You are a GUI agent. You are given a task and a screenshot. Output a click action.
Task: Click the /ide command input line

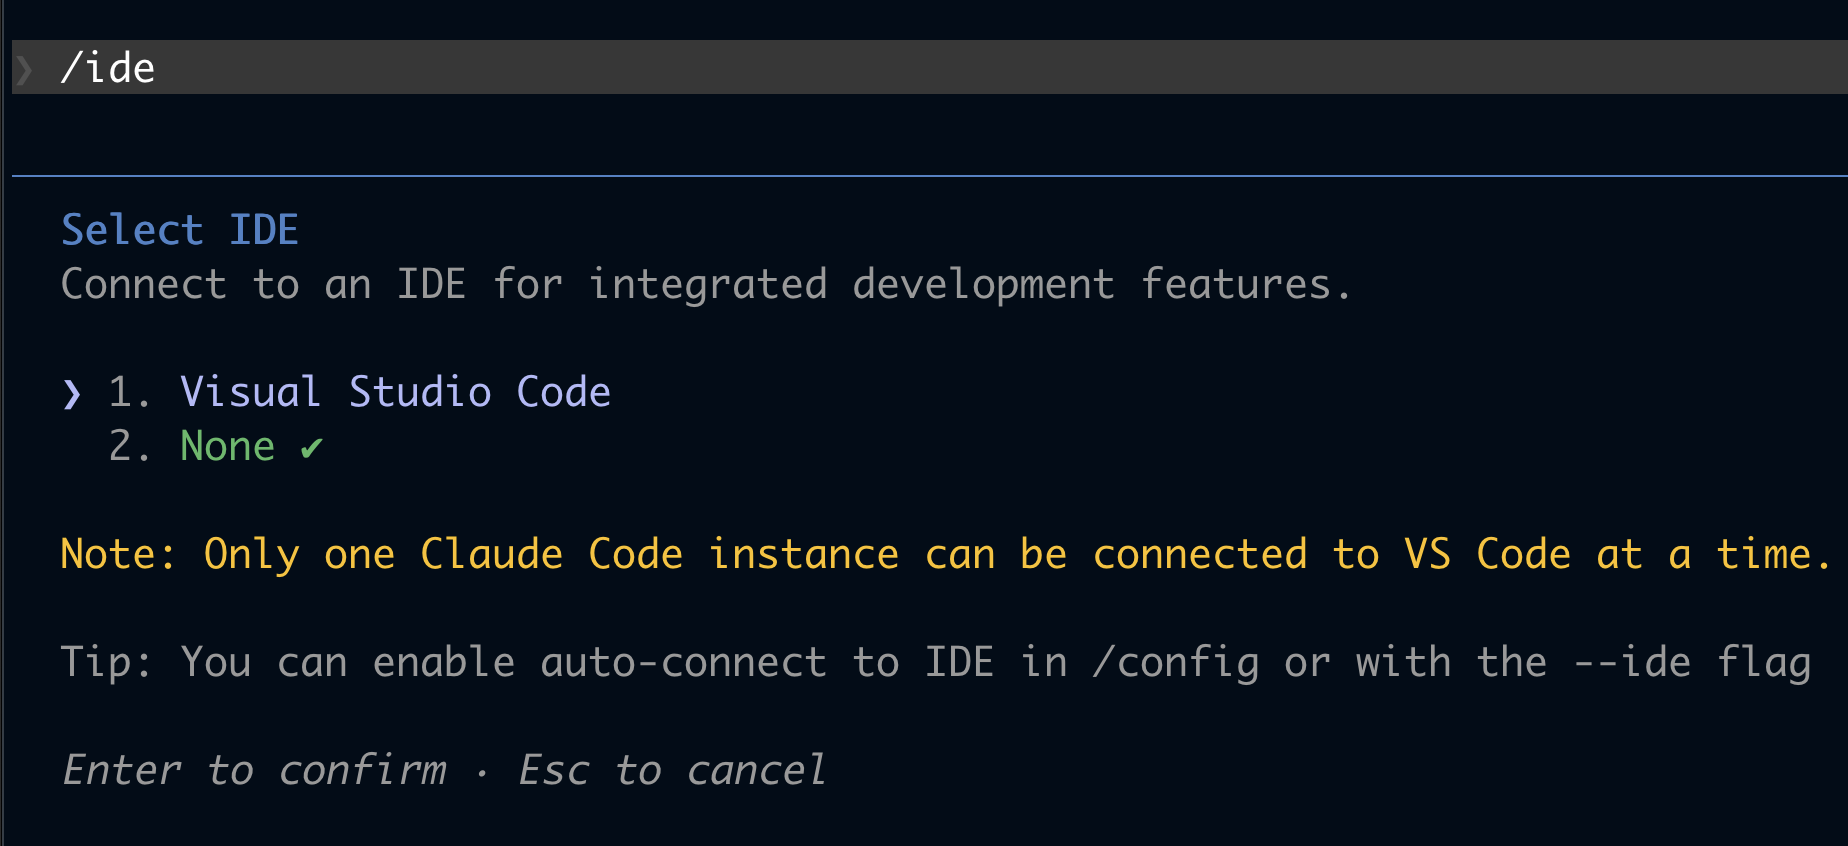930,67
